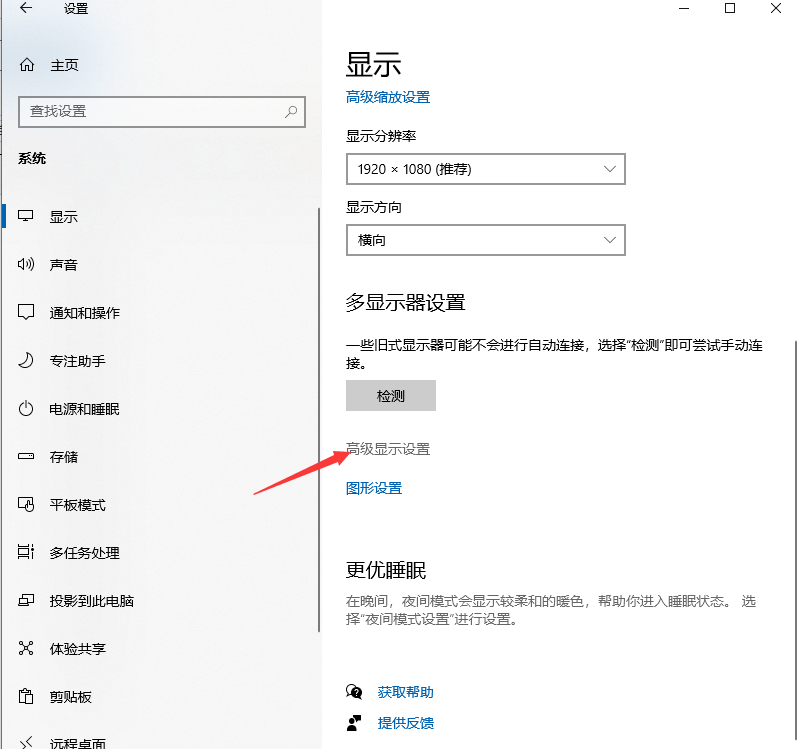Screen dimensions: 799x749
Task: Click inside the Find a setting (查找设置) box
Action: click(x=150, y=112)
